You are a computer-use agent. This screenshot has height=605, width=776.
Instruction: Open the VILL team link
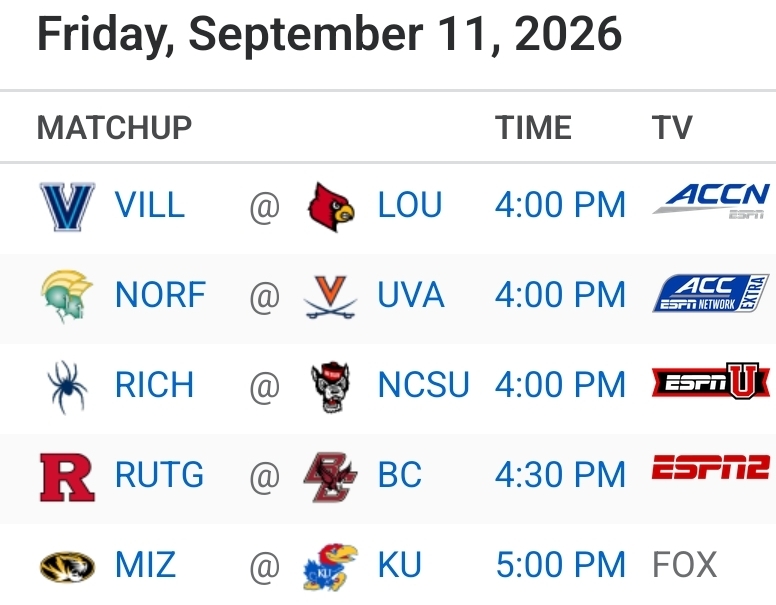150,205
